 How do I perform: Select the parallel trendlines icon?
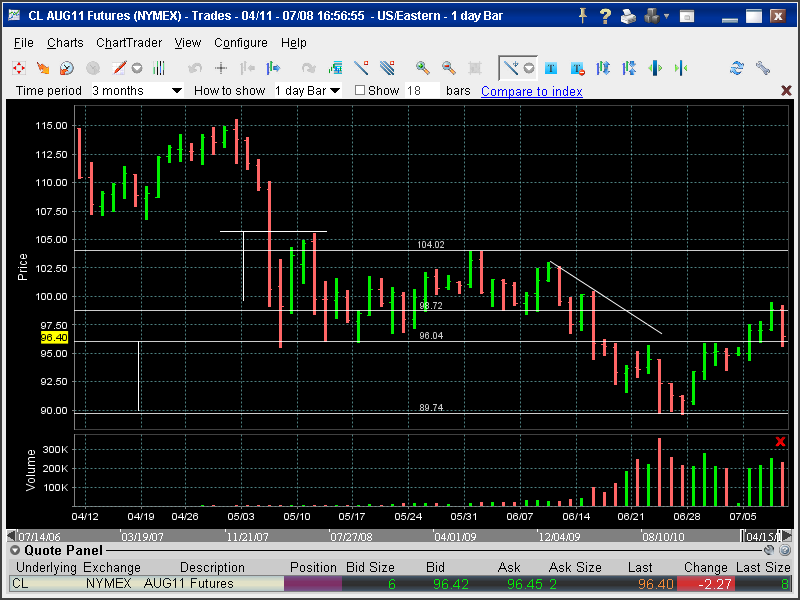pos(387,68)
